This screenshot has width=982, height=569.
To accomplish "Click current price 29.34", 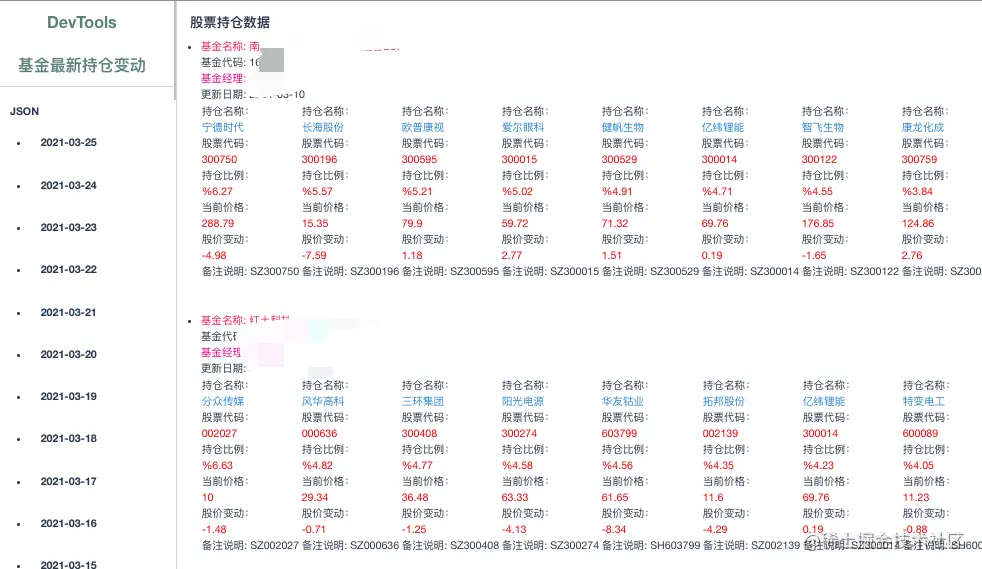I will click(x=315, y=498).
